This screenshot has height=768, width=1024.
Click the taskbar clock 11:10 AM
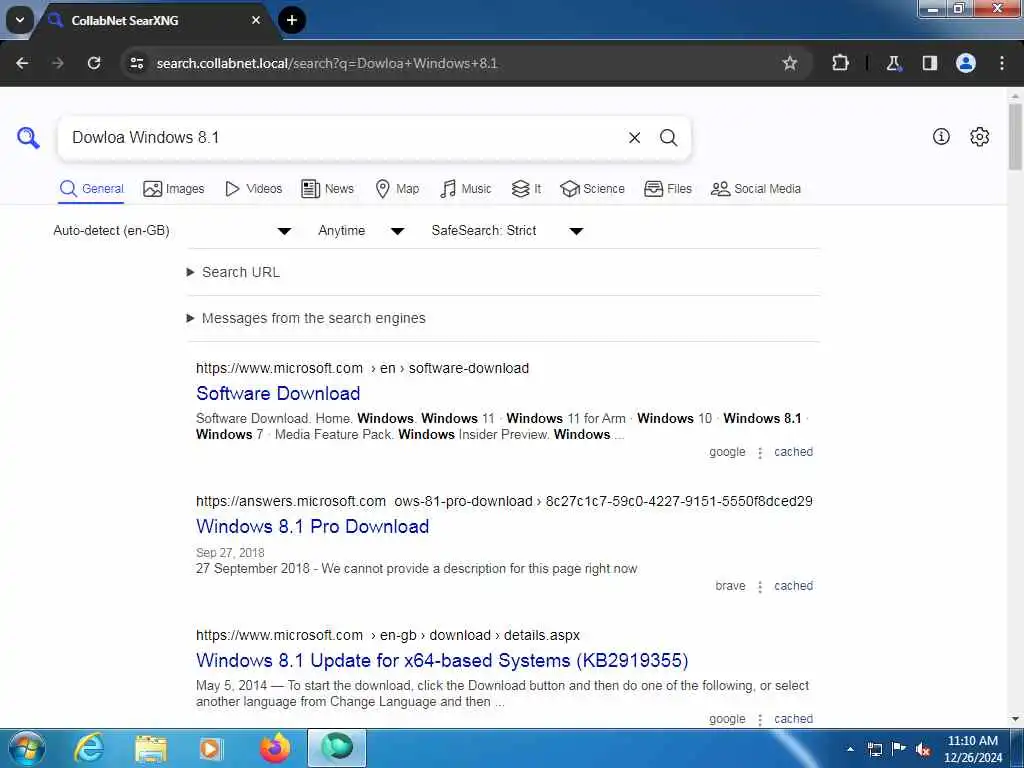pyautogui.click(x=972, y=741)
